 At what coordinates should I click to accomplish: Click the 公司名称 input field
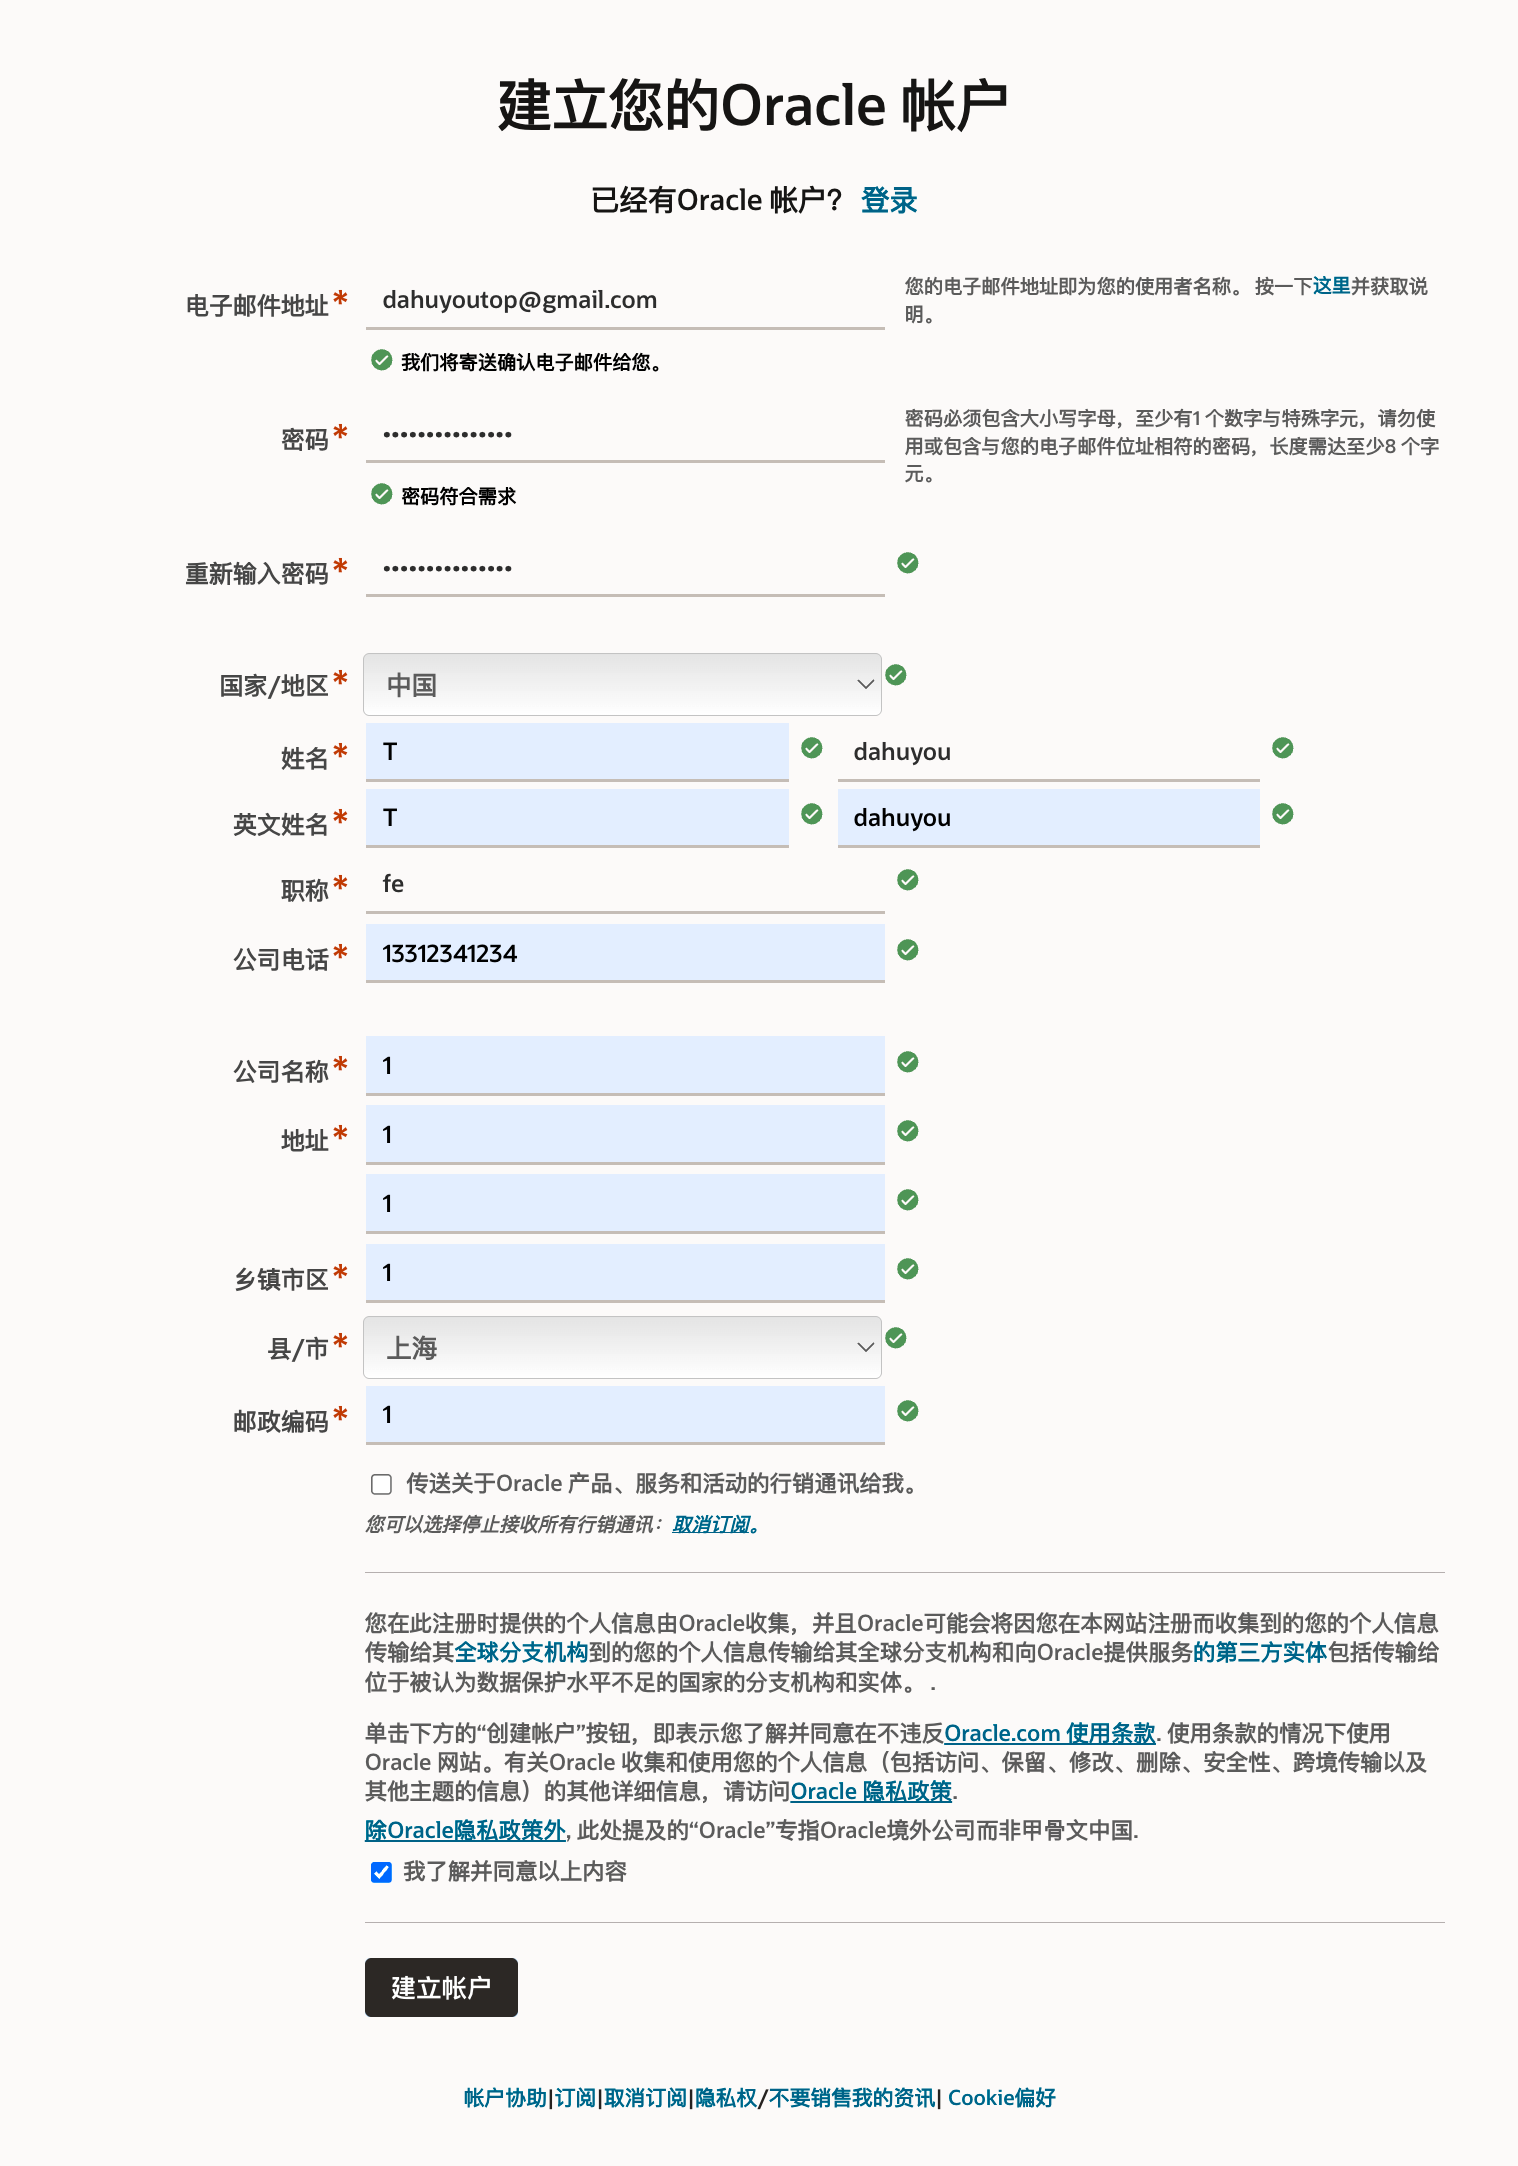point(625,1066)
